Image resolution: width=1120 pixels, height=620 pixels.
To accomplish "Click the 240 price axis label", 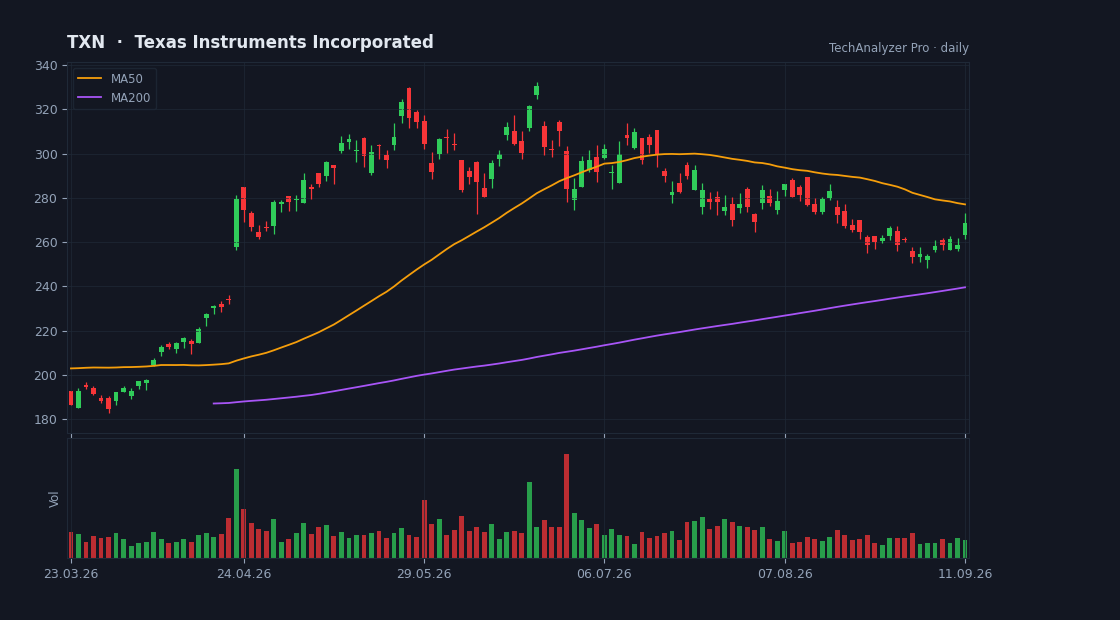I will pyautogui.click(x=46, y=287).
